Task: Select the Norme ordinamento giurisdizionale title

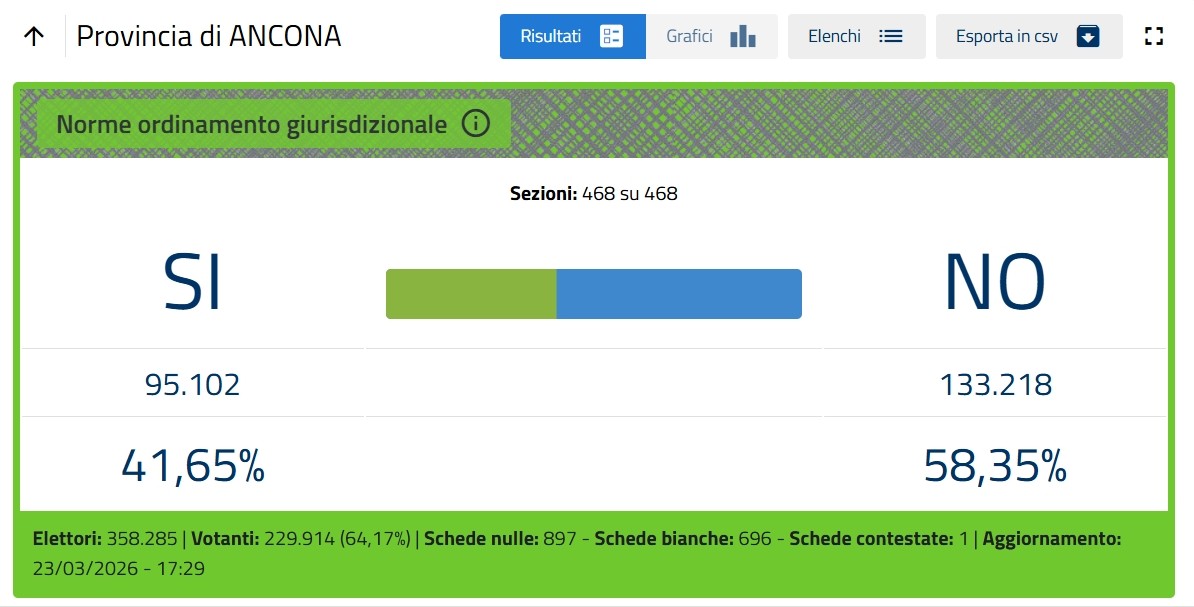Action: pos(251,125)
